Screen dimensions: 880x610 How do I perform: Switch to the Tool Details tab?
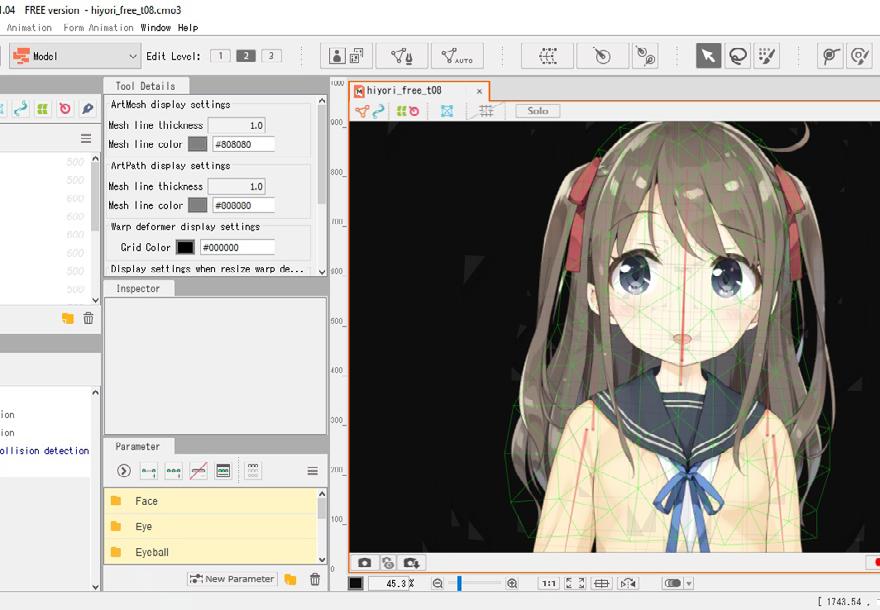pos(145,86)
